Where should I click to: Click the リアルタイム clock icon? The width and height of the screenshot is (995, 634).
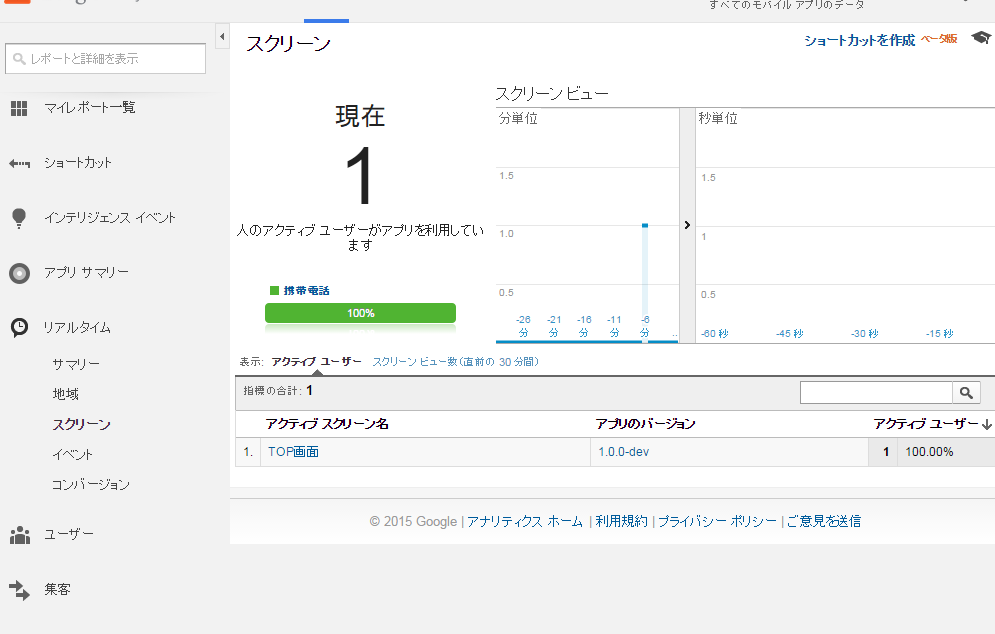click(x=19, y=327)
